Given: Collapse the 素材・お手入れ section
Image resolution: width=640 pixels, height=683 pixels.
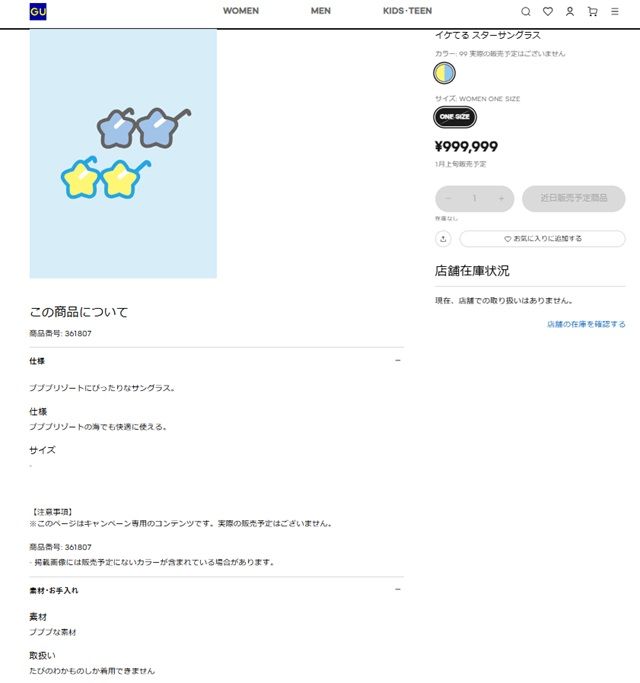Looking at the screenshot, I should [x=398, y=590].
